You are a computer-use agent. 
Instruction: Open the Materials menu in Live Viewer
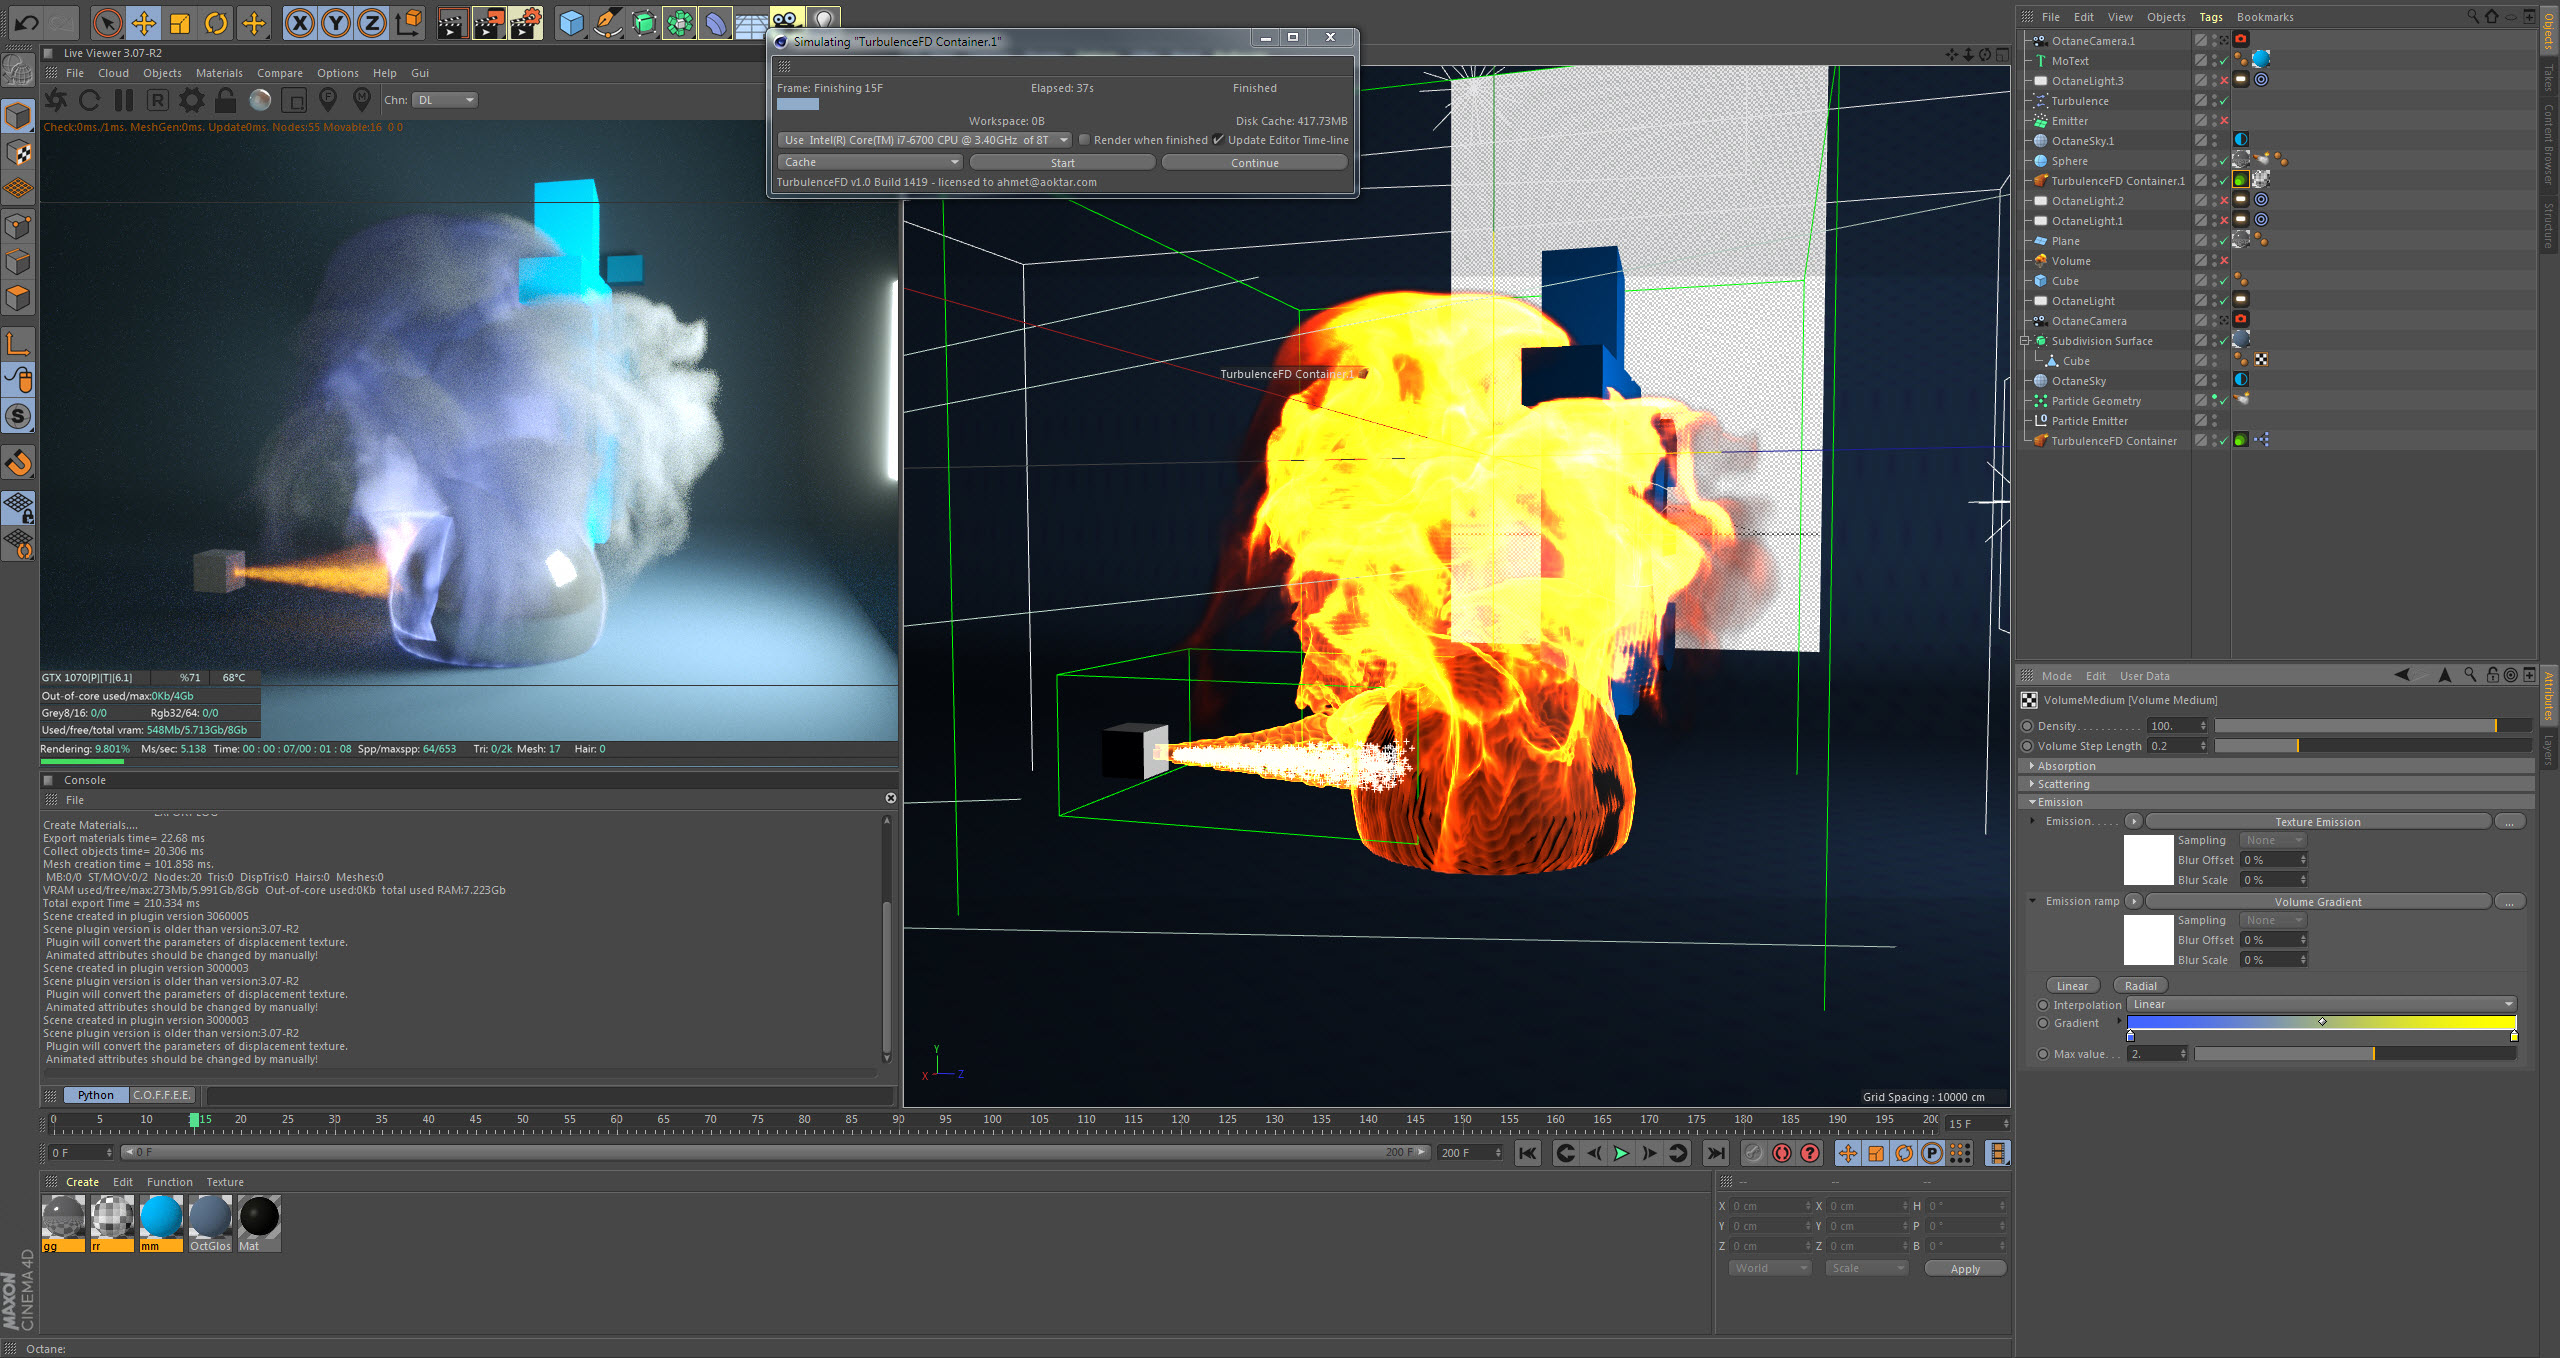coord(219,73)
